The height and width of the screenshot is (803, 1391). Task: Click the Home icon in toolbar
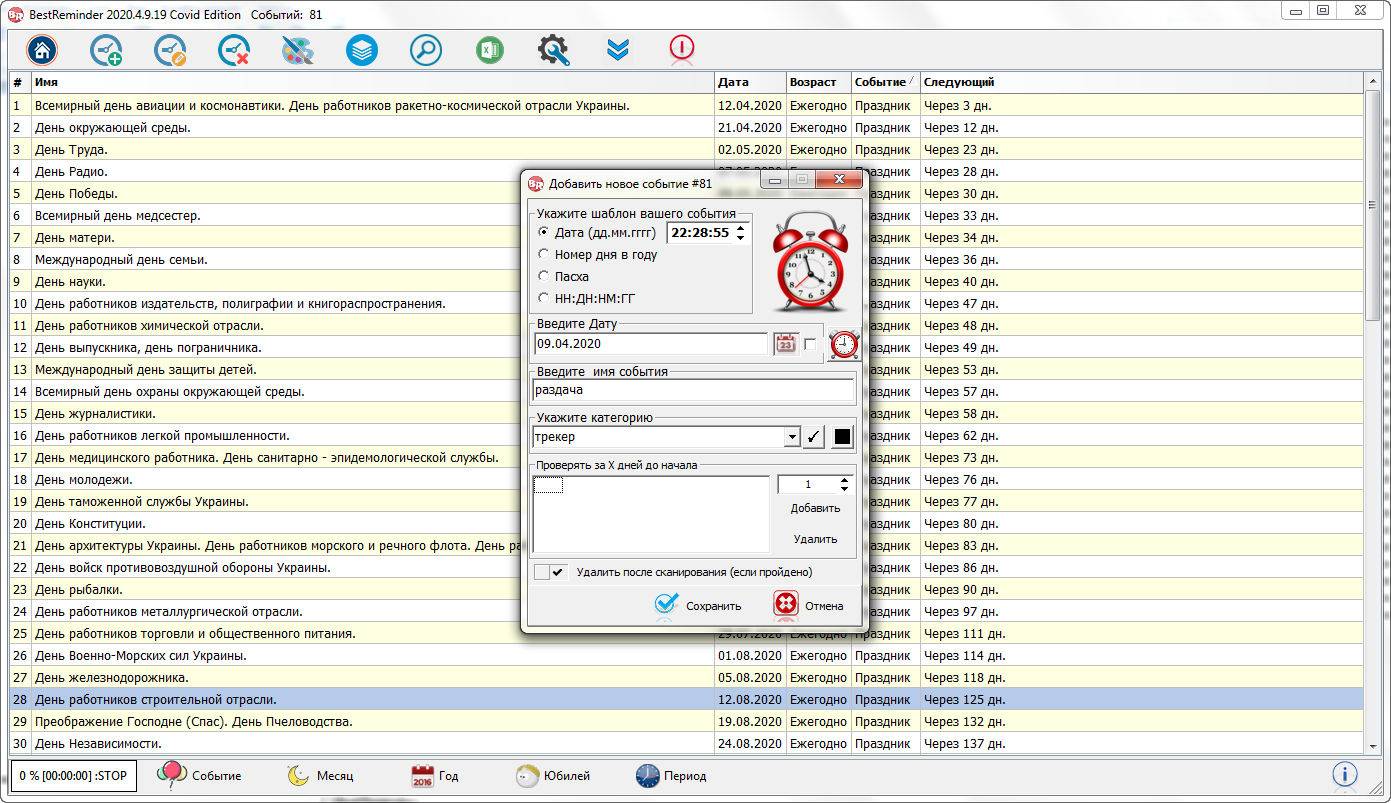(x=42, y=50)
